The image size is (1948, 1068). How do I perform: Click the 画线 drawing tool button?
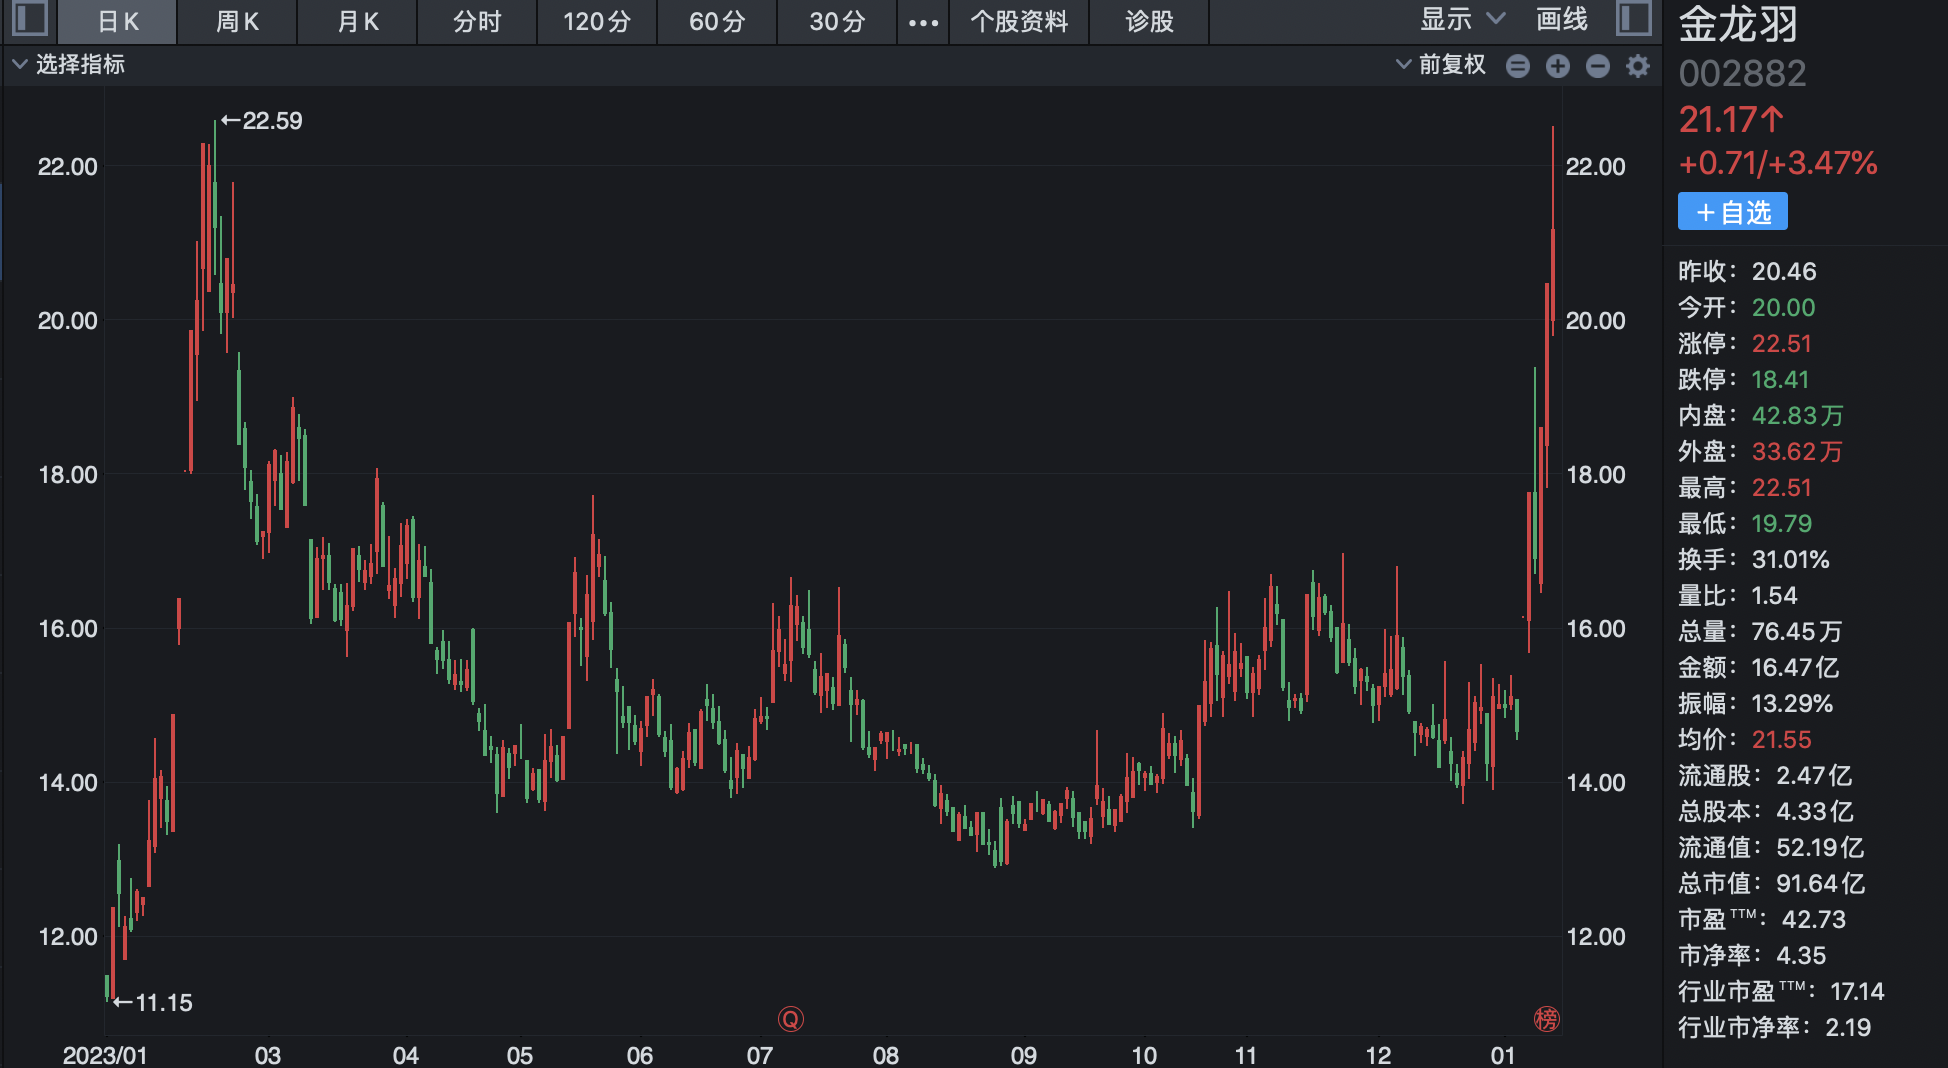(x=1561, y=20)
